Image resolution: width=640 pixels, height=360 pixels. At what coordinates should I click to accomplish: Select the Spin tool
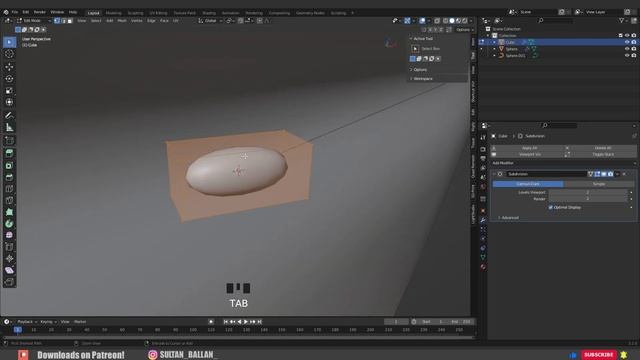click(9, 224)
